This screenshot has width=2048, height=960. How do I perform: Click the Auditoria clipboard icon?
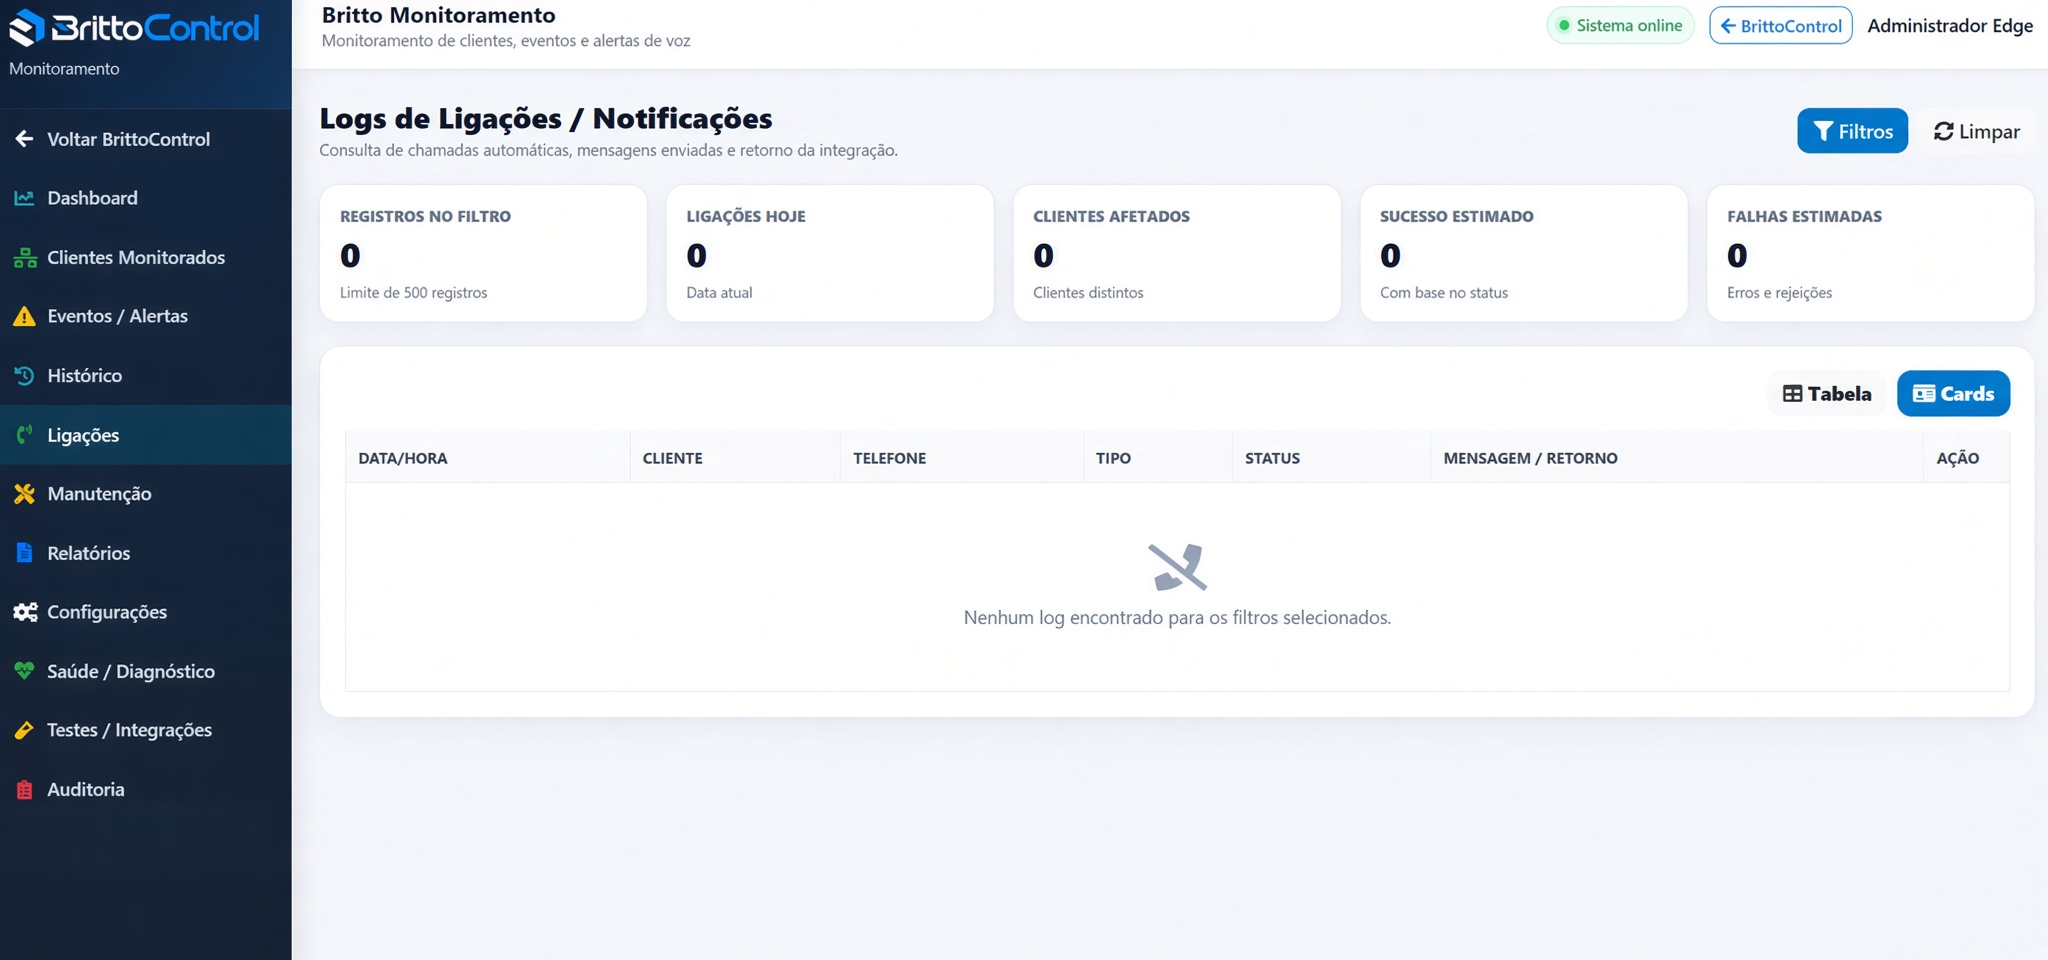pyautogui.click(x=24, y=790)
